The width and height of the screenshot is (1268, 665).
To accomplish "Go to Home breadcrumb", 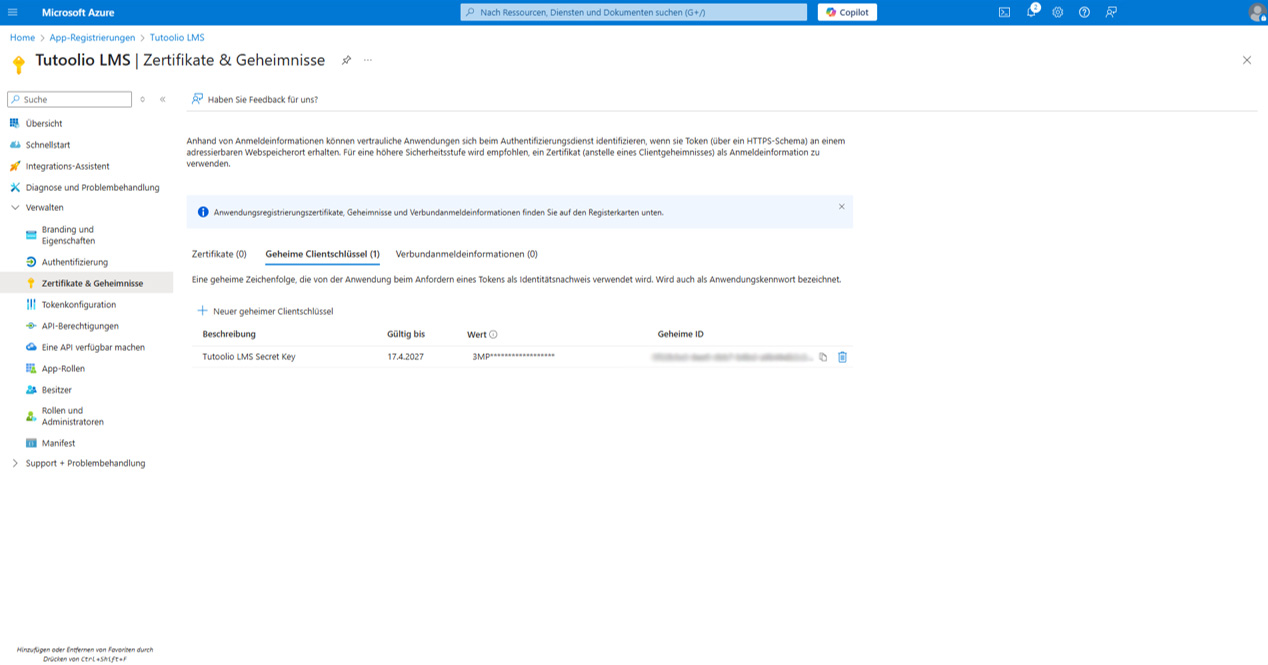I will point(22,37).
